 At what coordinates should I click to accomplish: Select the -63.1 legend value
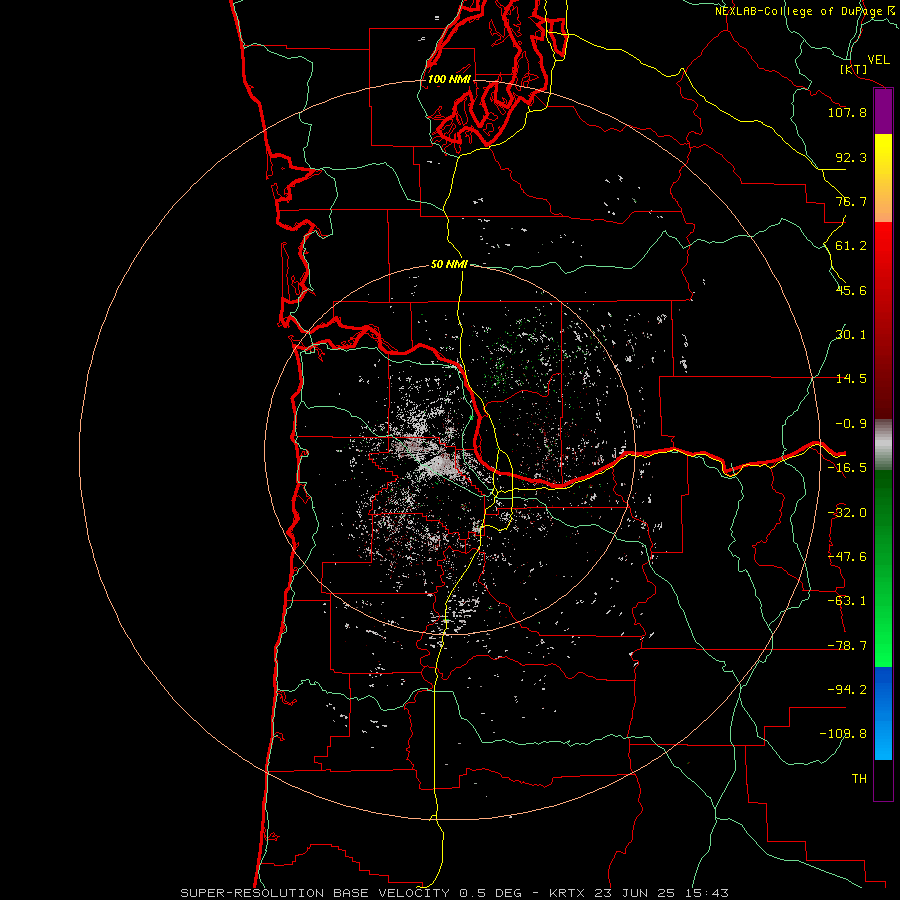(847, 601)
